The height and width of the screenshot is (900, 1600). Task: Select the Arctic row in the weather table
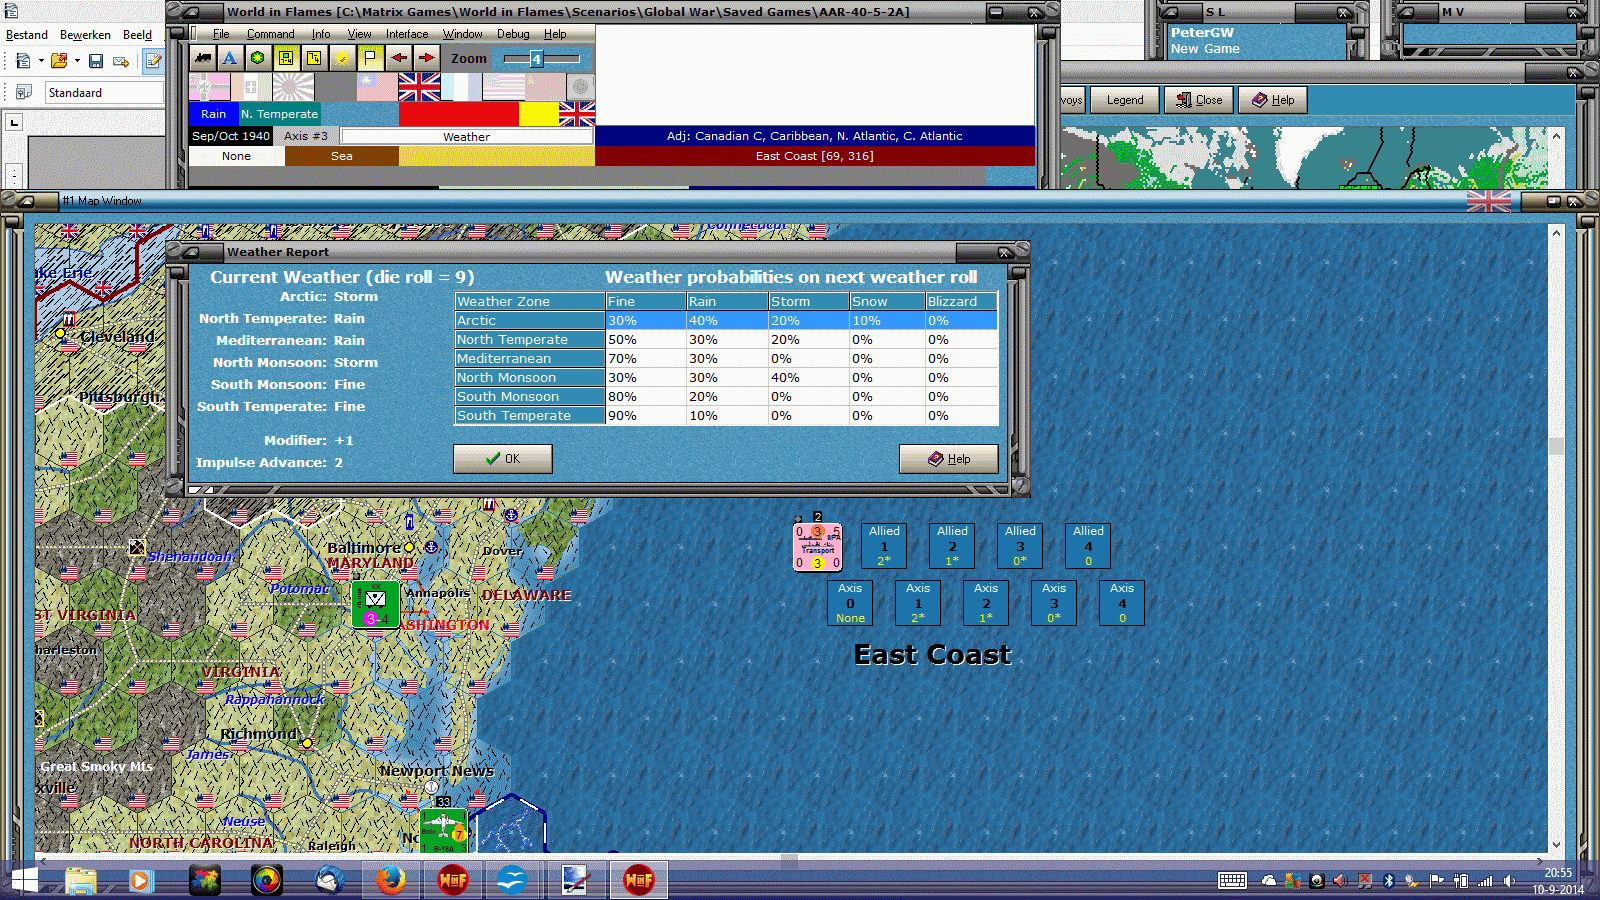726,321
